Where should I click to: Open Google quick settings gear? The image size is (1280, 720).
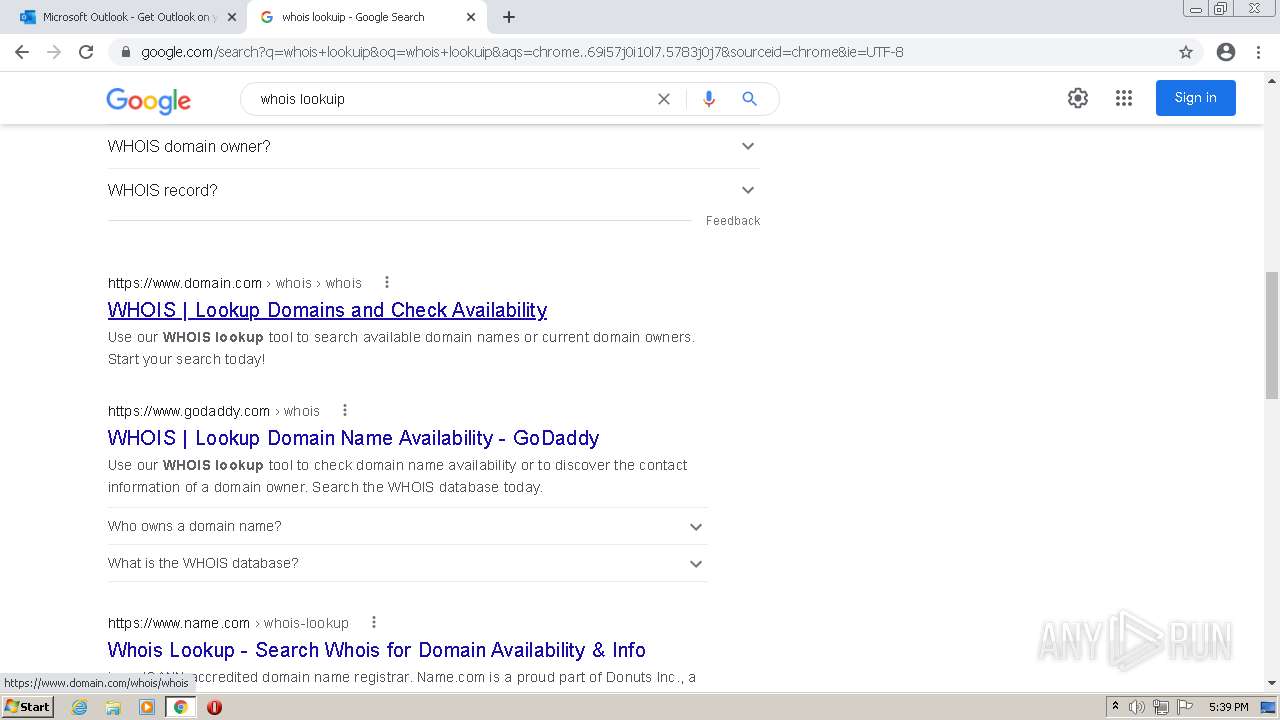click(x=1077, y=98)
